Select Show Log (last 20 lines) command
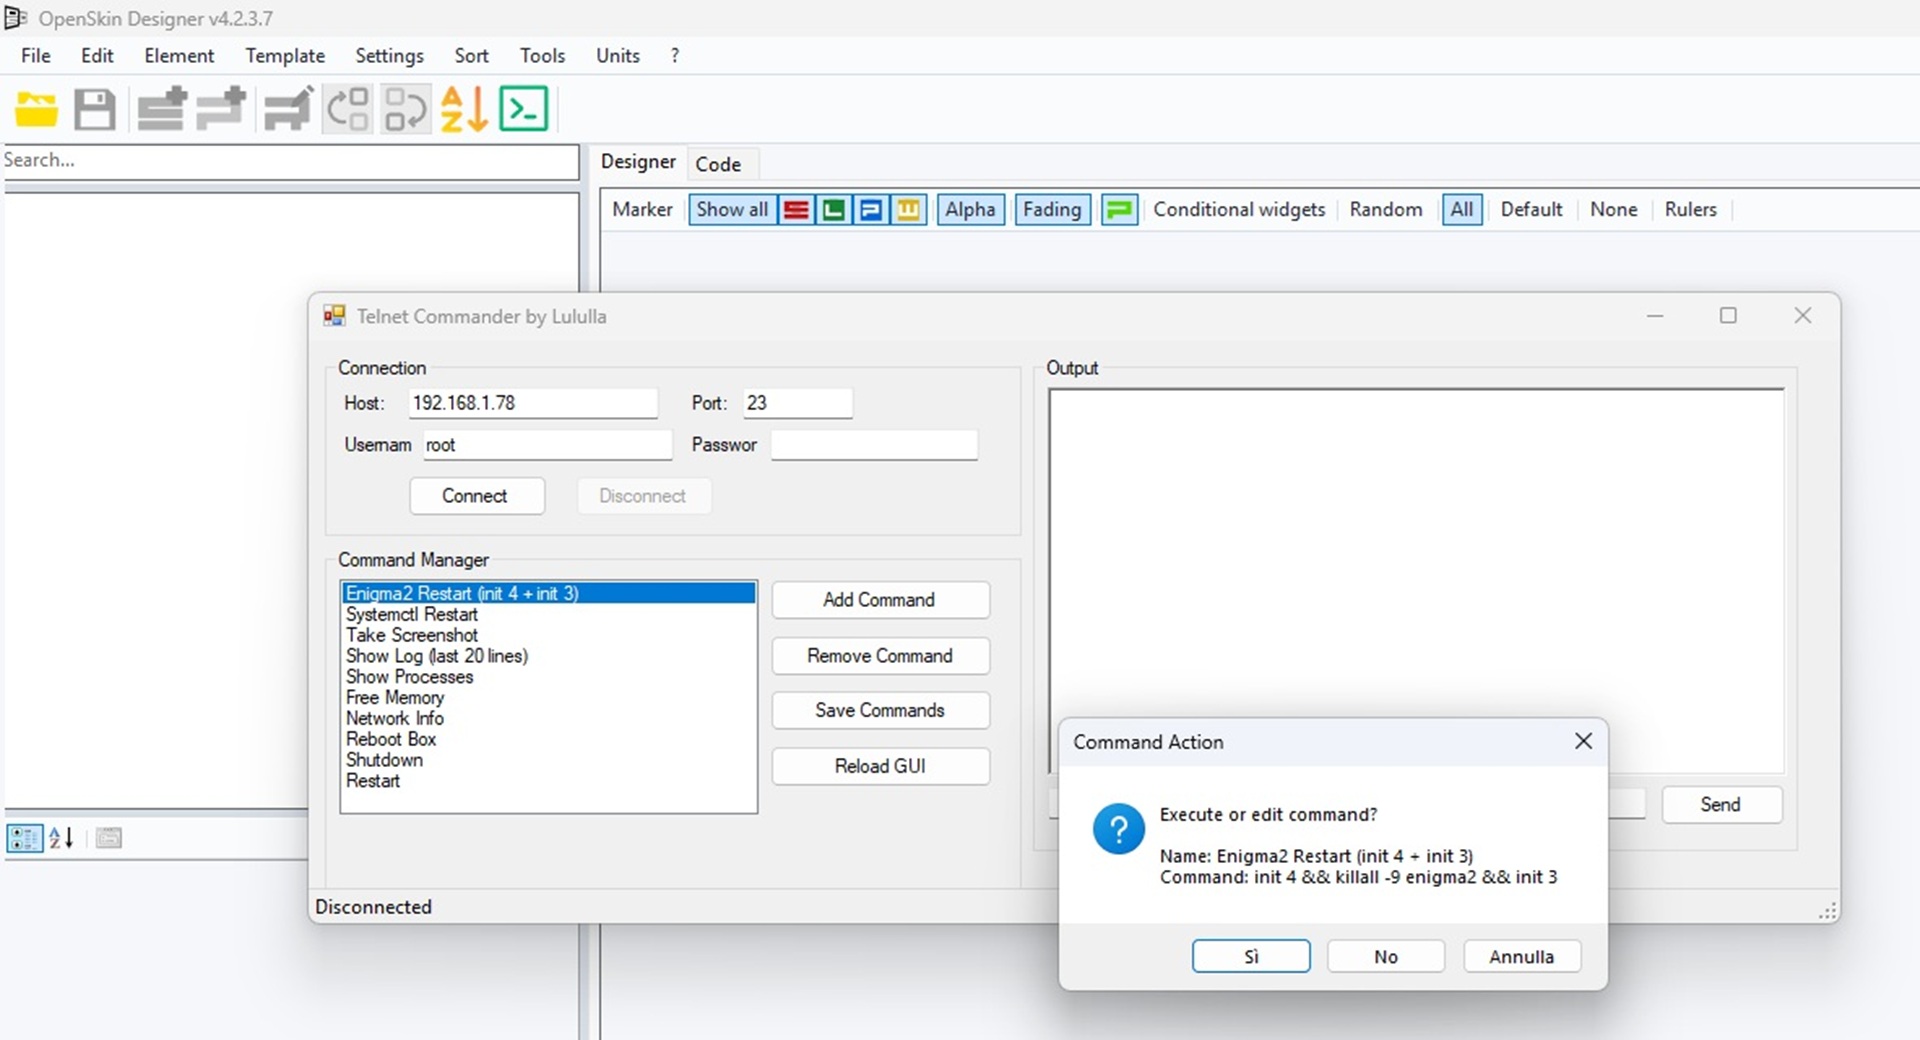 (x=548, y=657)
